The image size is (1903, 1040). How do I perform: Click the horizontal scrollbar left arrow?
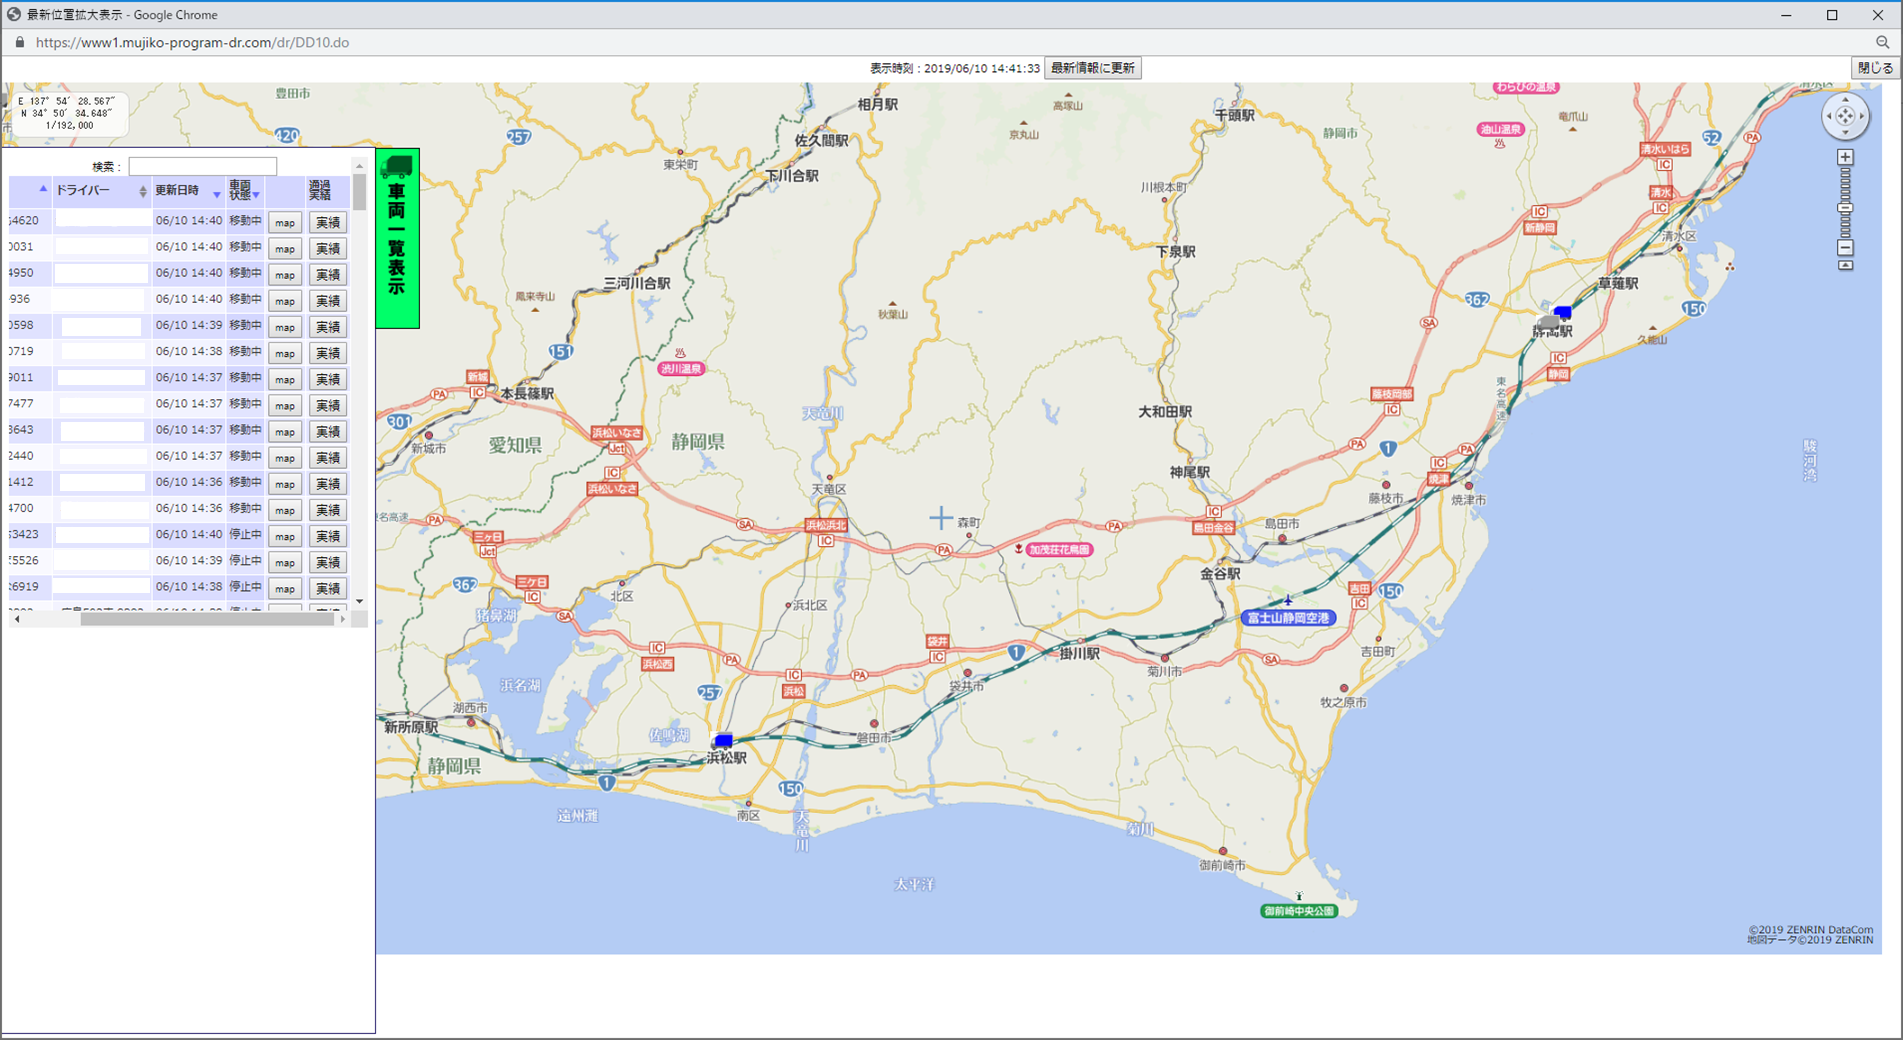(x=17, y=619)
